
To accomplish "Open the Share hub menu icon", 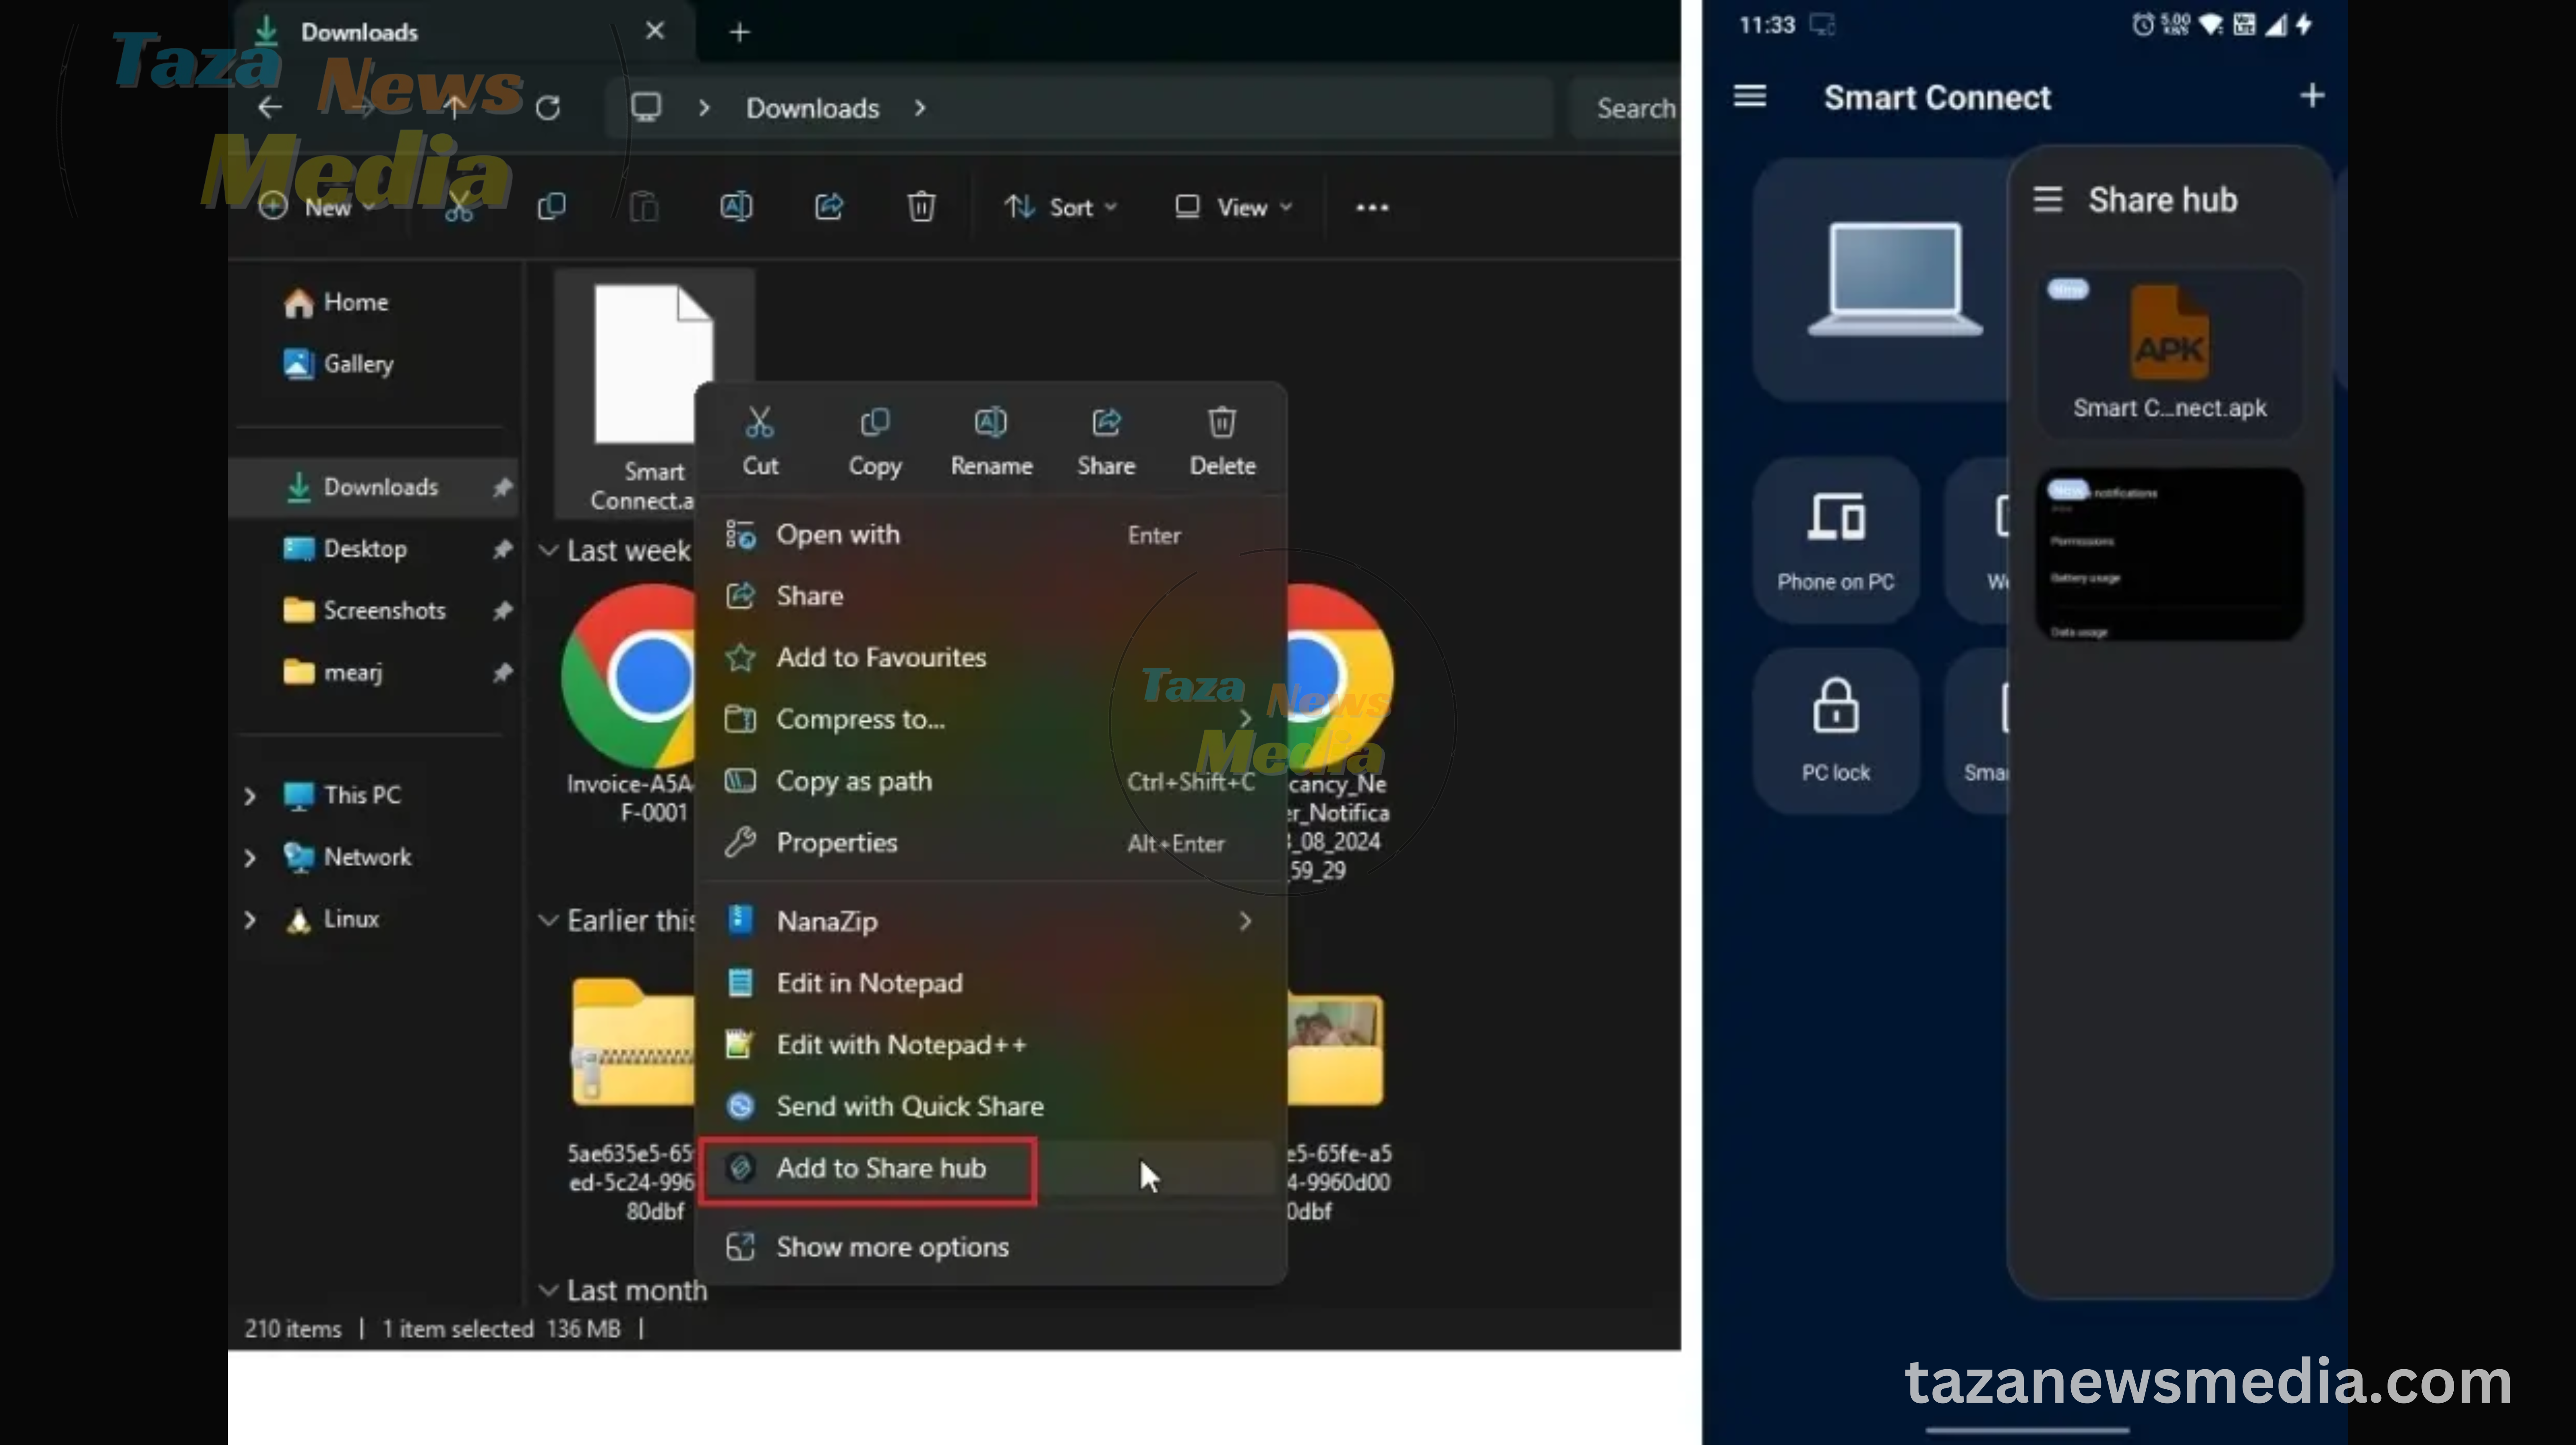I will tap(2047, 200).
